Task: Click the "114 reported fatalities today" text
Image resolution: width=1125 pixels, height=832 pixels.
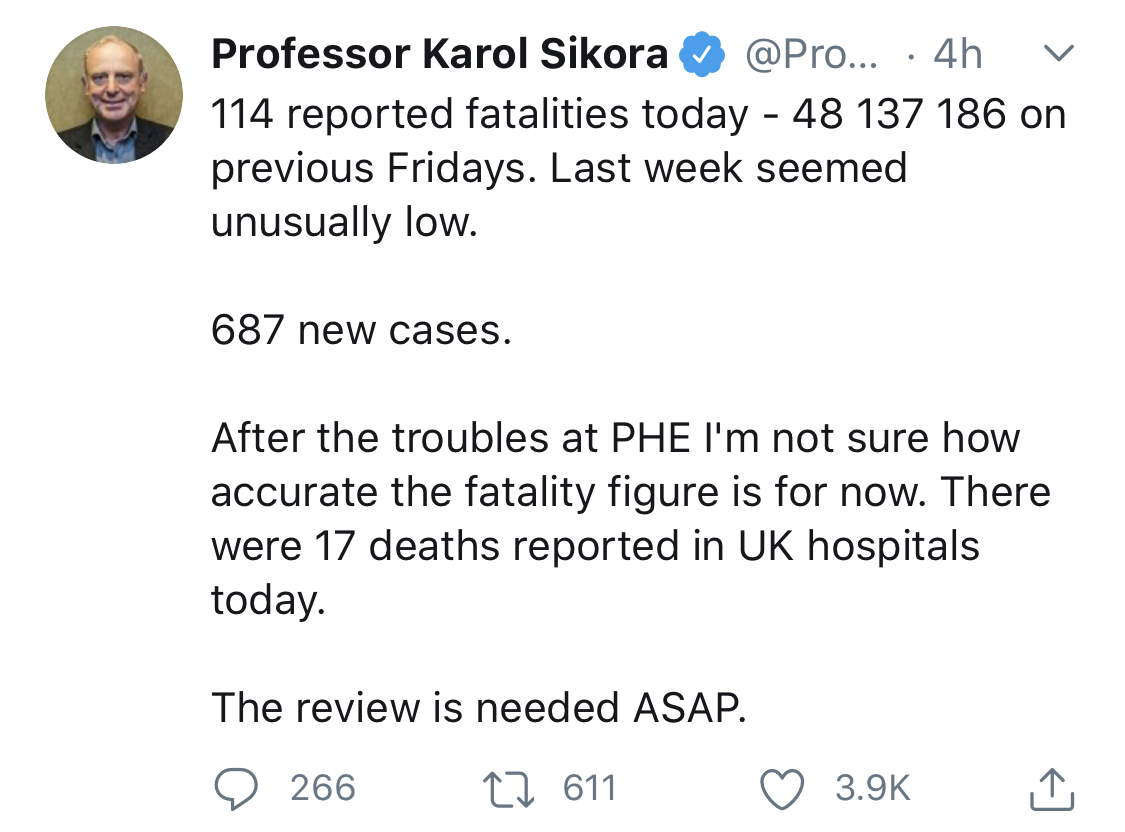Action: [479, 115]
